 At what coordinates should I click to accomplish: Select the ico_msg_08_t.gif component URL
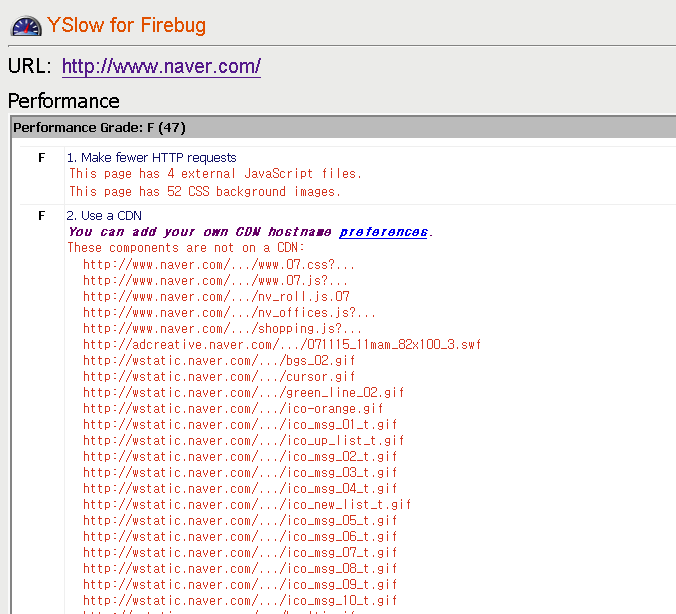point(240,568)
